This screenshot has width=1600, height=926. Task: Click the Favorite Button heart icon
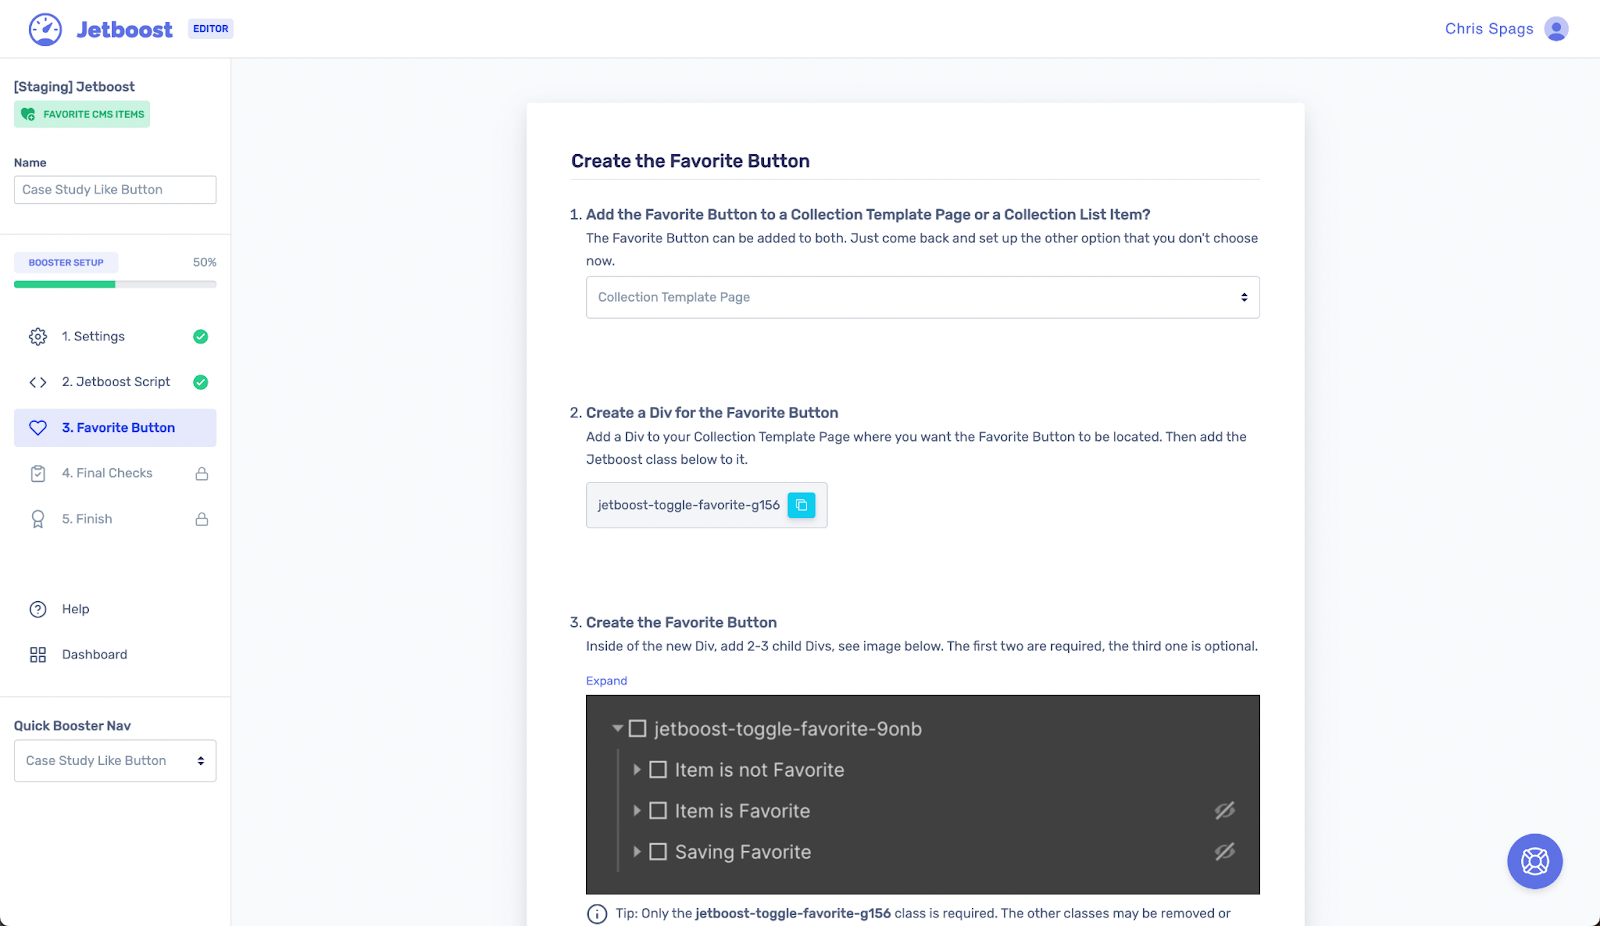pyautogui.click(x=37, y=427)
